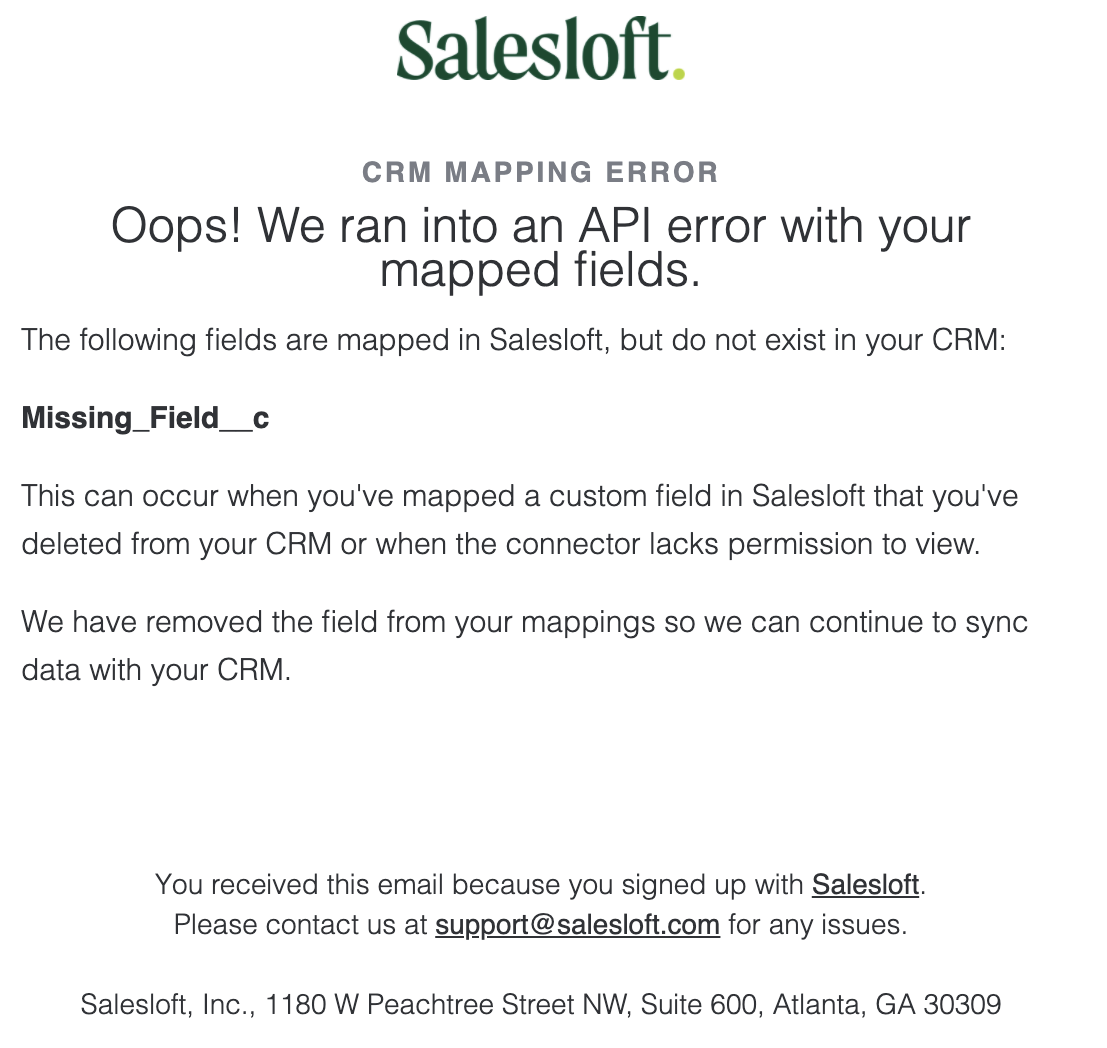1107x1048 pixels.
Task: Click the "mapped fields." headline line
Action: tap(540, 270)
